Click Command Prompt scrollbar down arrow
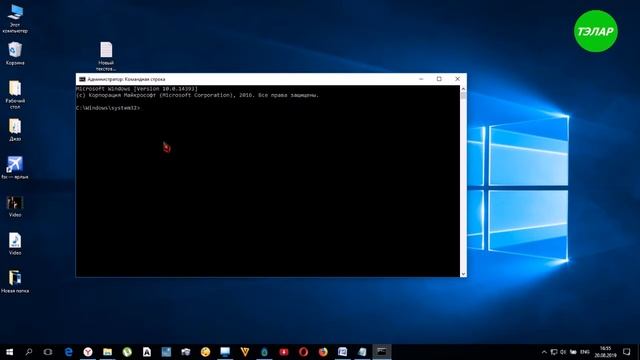 pos(463,274)
